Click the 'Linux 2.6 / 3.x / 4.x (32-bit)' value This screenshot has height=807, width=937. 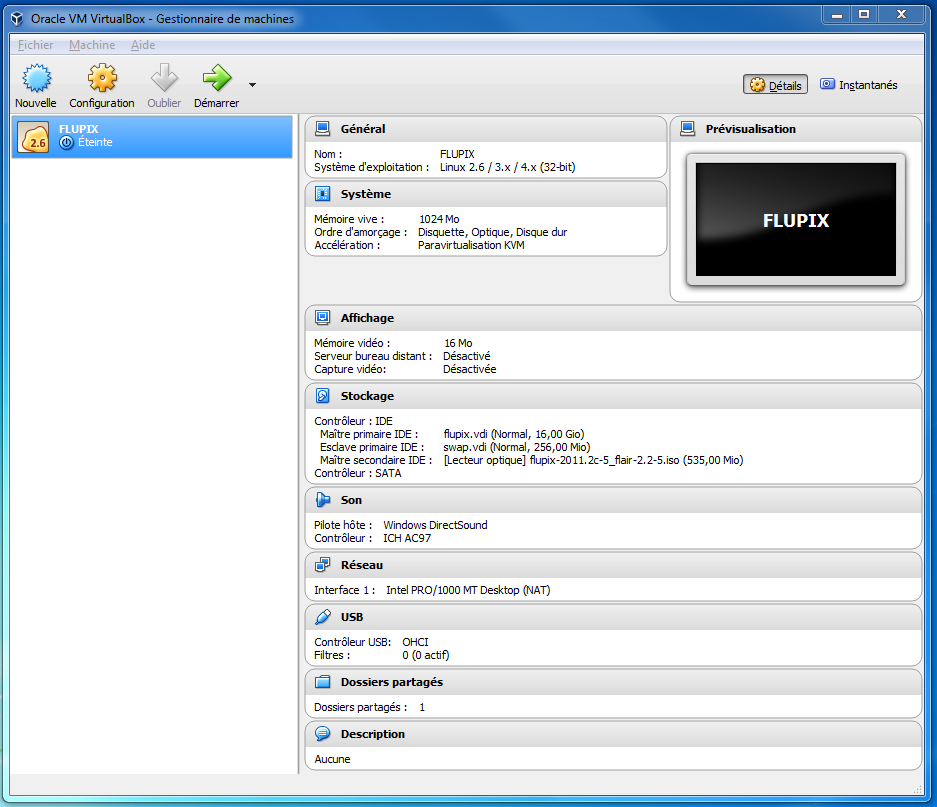507,167
